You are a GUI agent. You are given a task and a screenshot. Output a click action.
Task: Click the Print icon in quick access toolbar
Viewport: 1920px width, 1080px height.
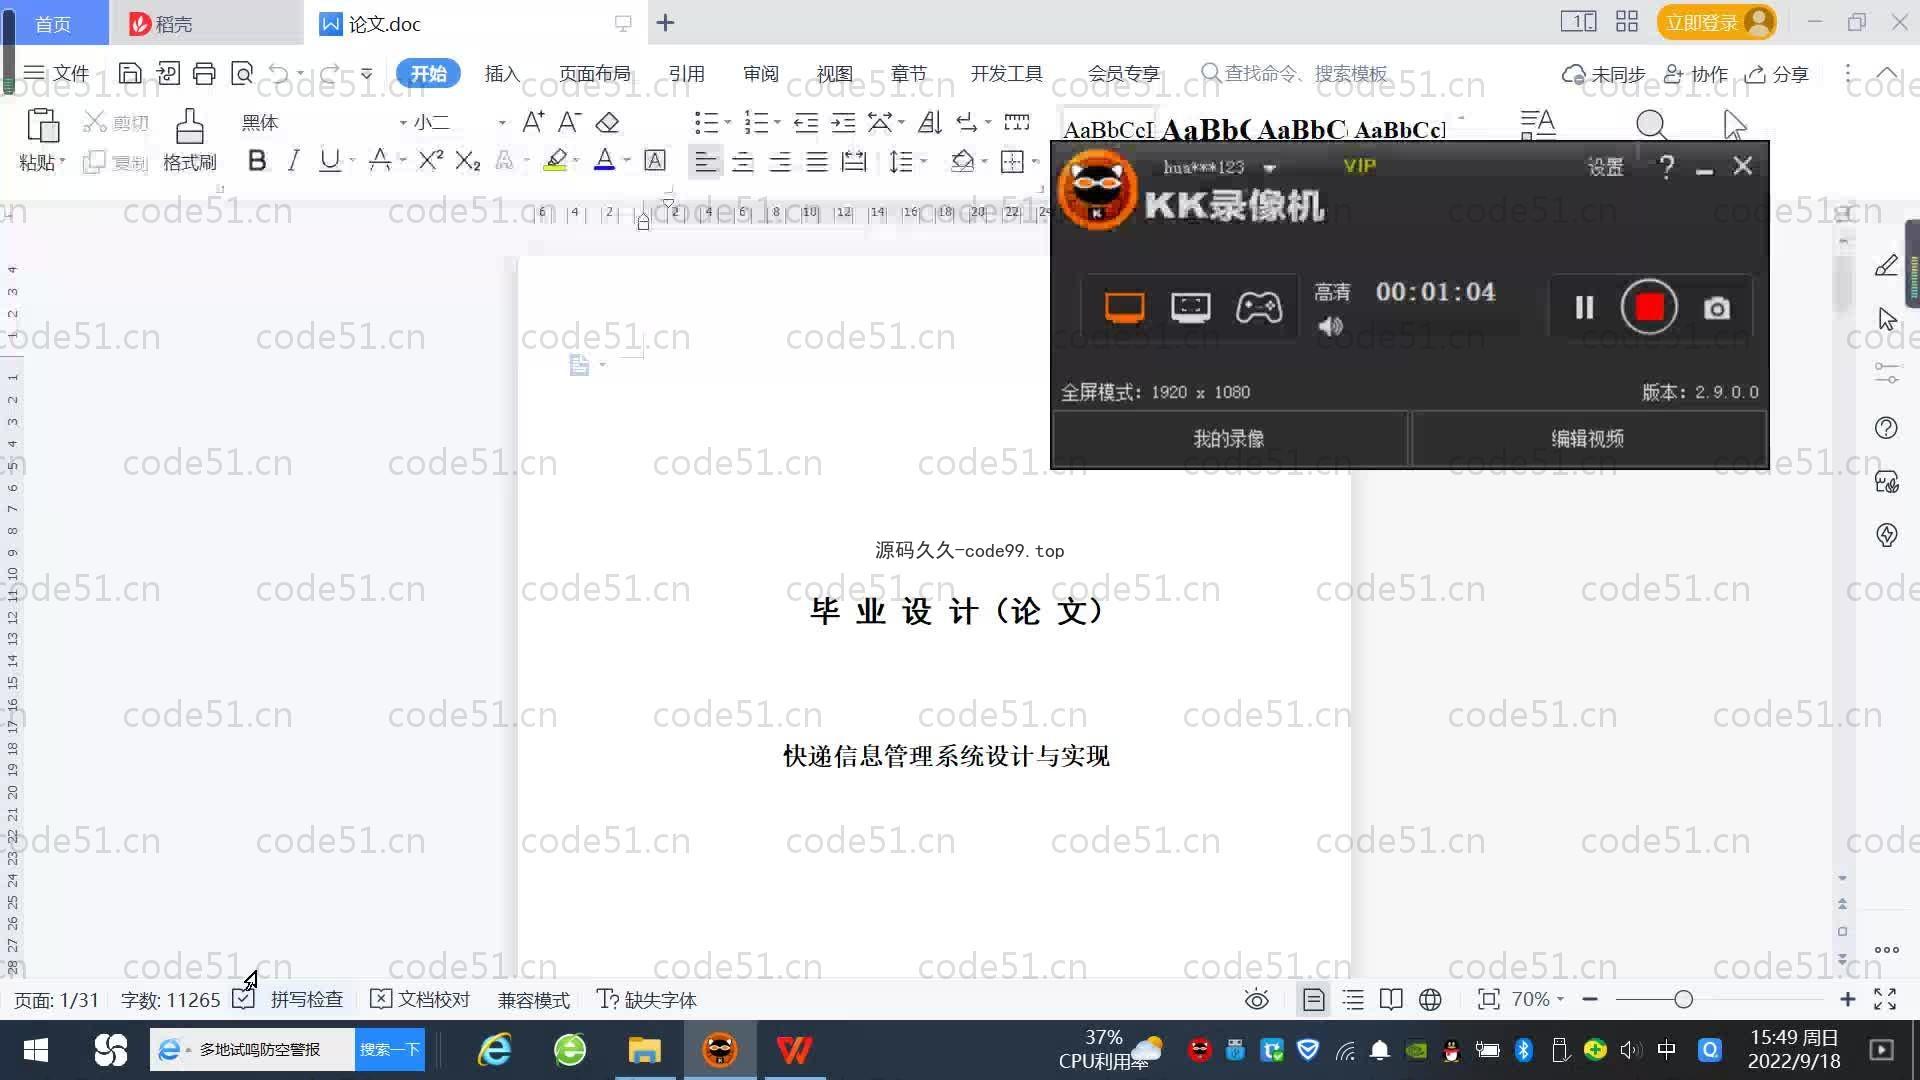click(204, 73)
